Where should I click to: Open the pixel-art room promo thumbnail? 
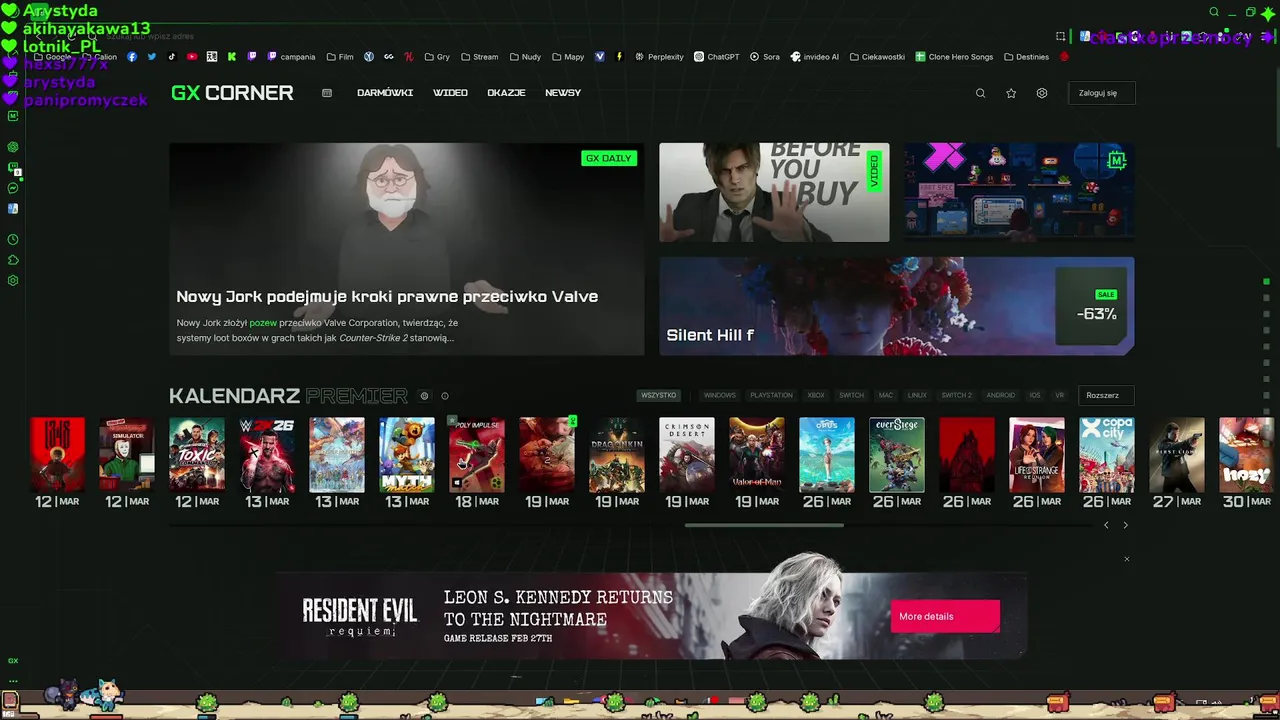[1019, 192]
